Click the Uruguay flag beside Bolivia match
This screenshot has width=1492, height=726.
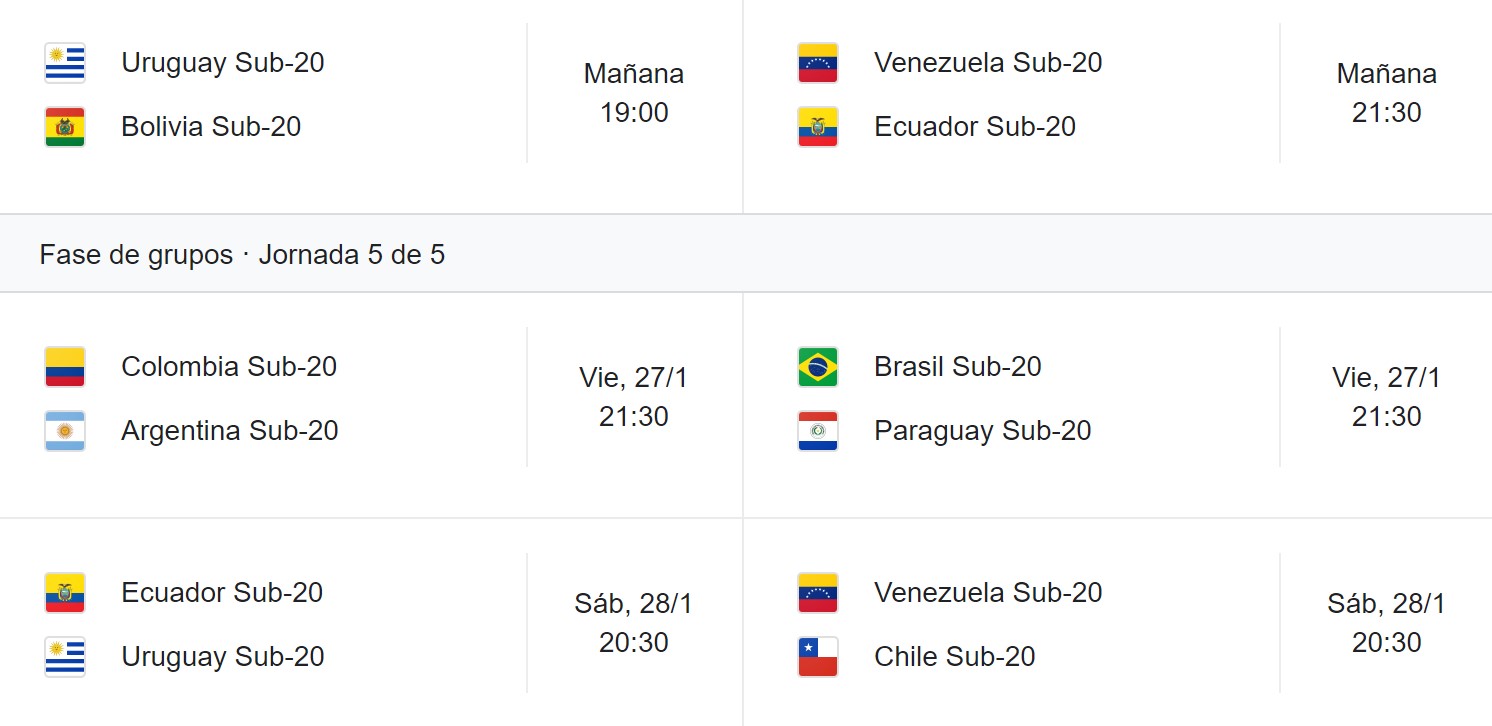coord(65,63)
